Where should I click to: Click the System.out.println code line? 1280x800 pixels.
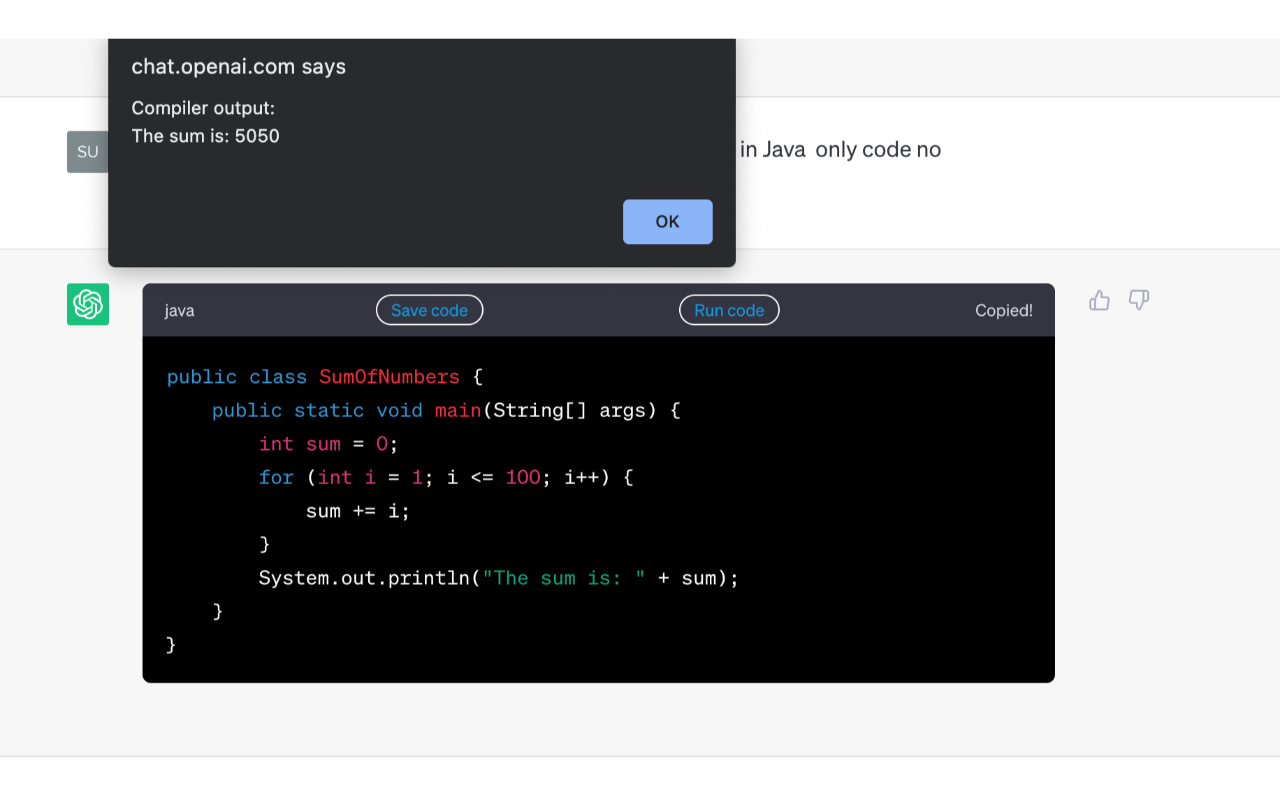click(x=499, y=578)
